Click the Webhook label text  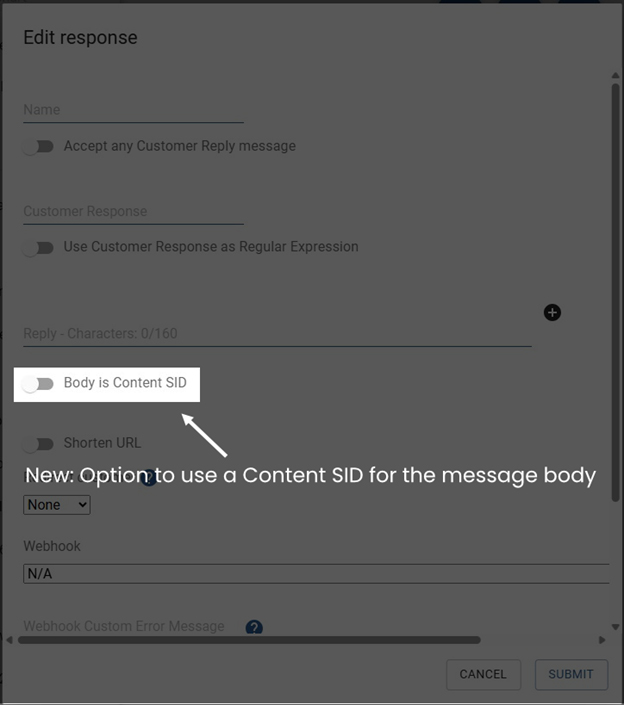point(52,546)
